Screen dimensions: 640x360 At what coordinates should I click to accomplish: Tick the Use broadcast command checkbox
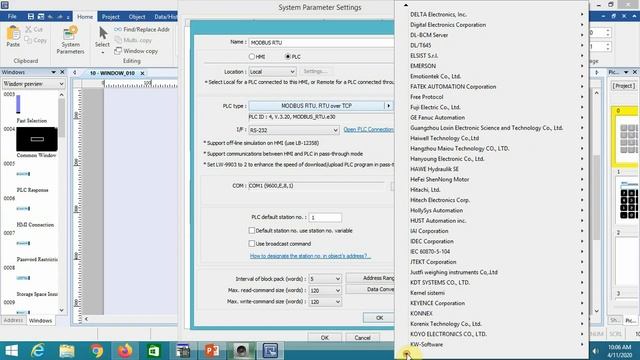tap(252, 244)
